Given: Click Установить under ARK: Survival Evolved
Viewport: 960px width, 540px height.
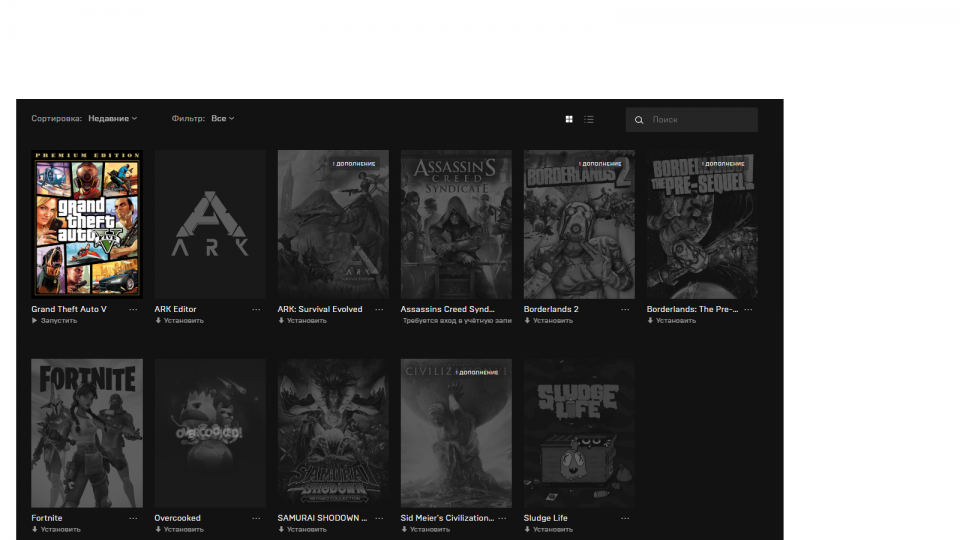Looking at the screenshot, I should [302, 321].
